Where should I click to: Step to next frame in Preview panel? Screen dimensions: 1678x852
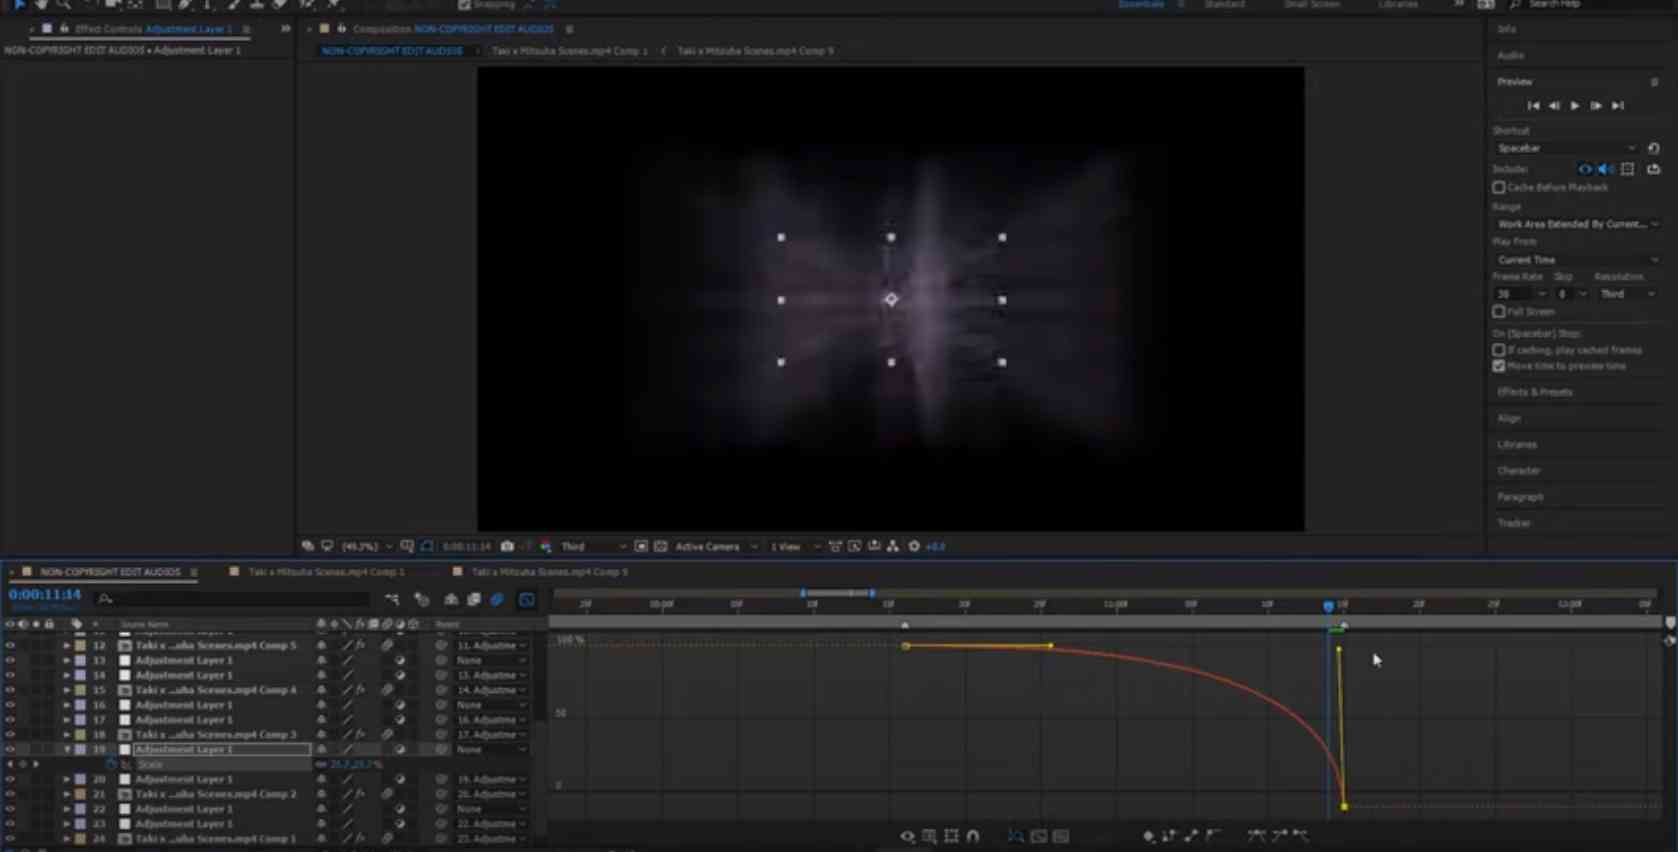[1596, 106]
